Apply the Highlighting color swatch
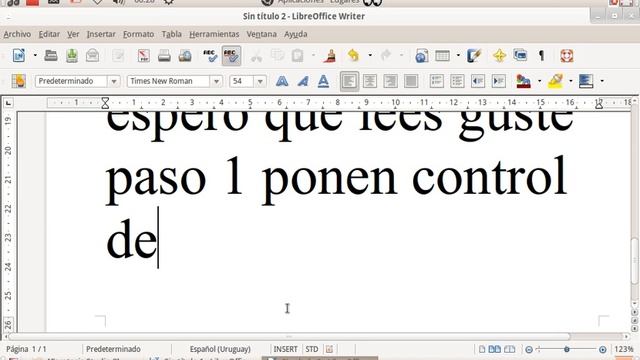Screen dimensions: 640x360 (x=556, y=81)
